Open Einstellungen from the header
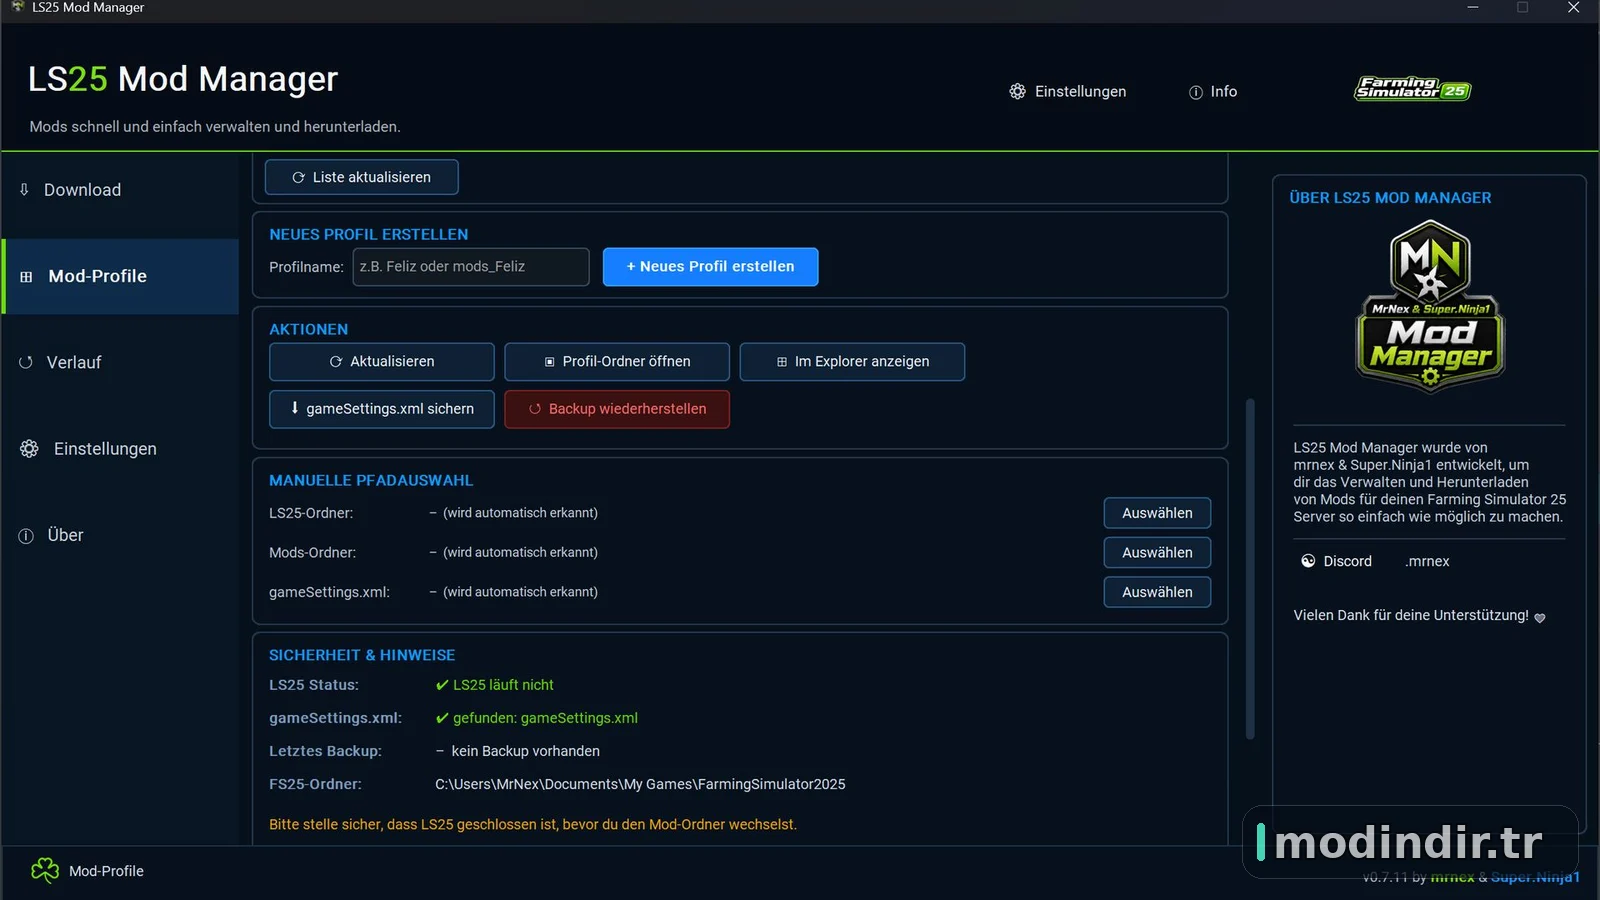Image resolution: width=1600 pixels, height=900 pixels. (1067, 91)
